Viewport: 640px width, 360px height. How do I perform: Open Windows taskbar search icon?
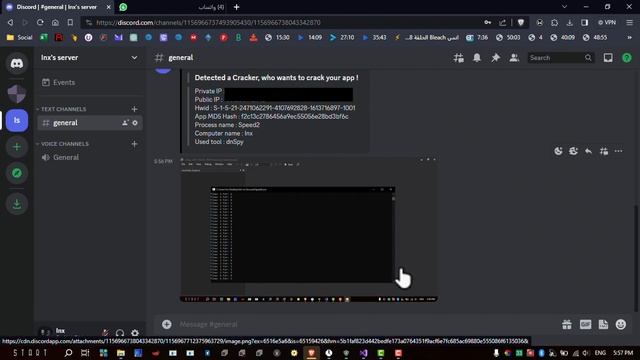pos(68,353)
